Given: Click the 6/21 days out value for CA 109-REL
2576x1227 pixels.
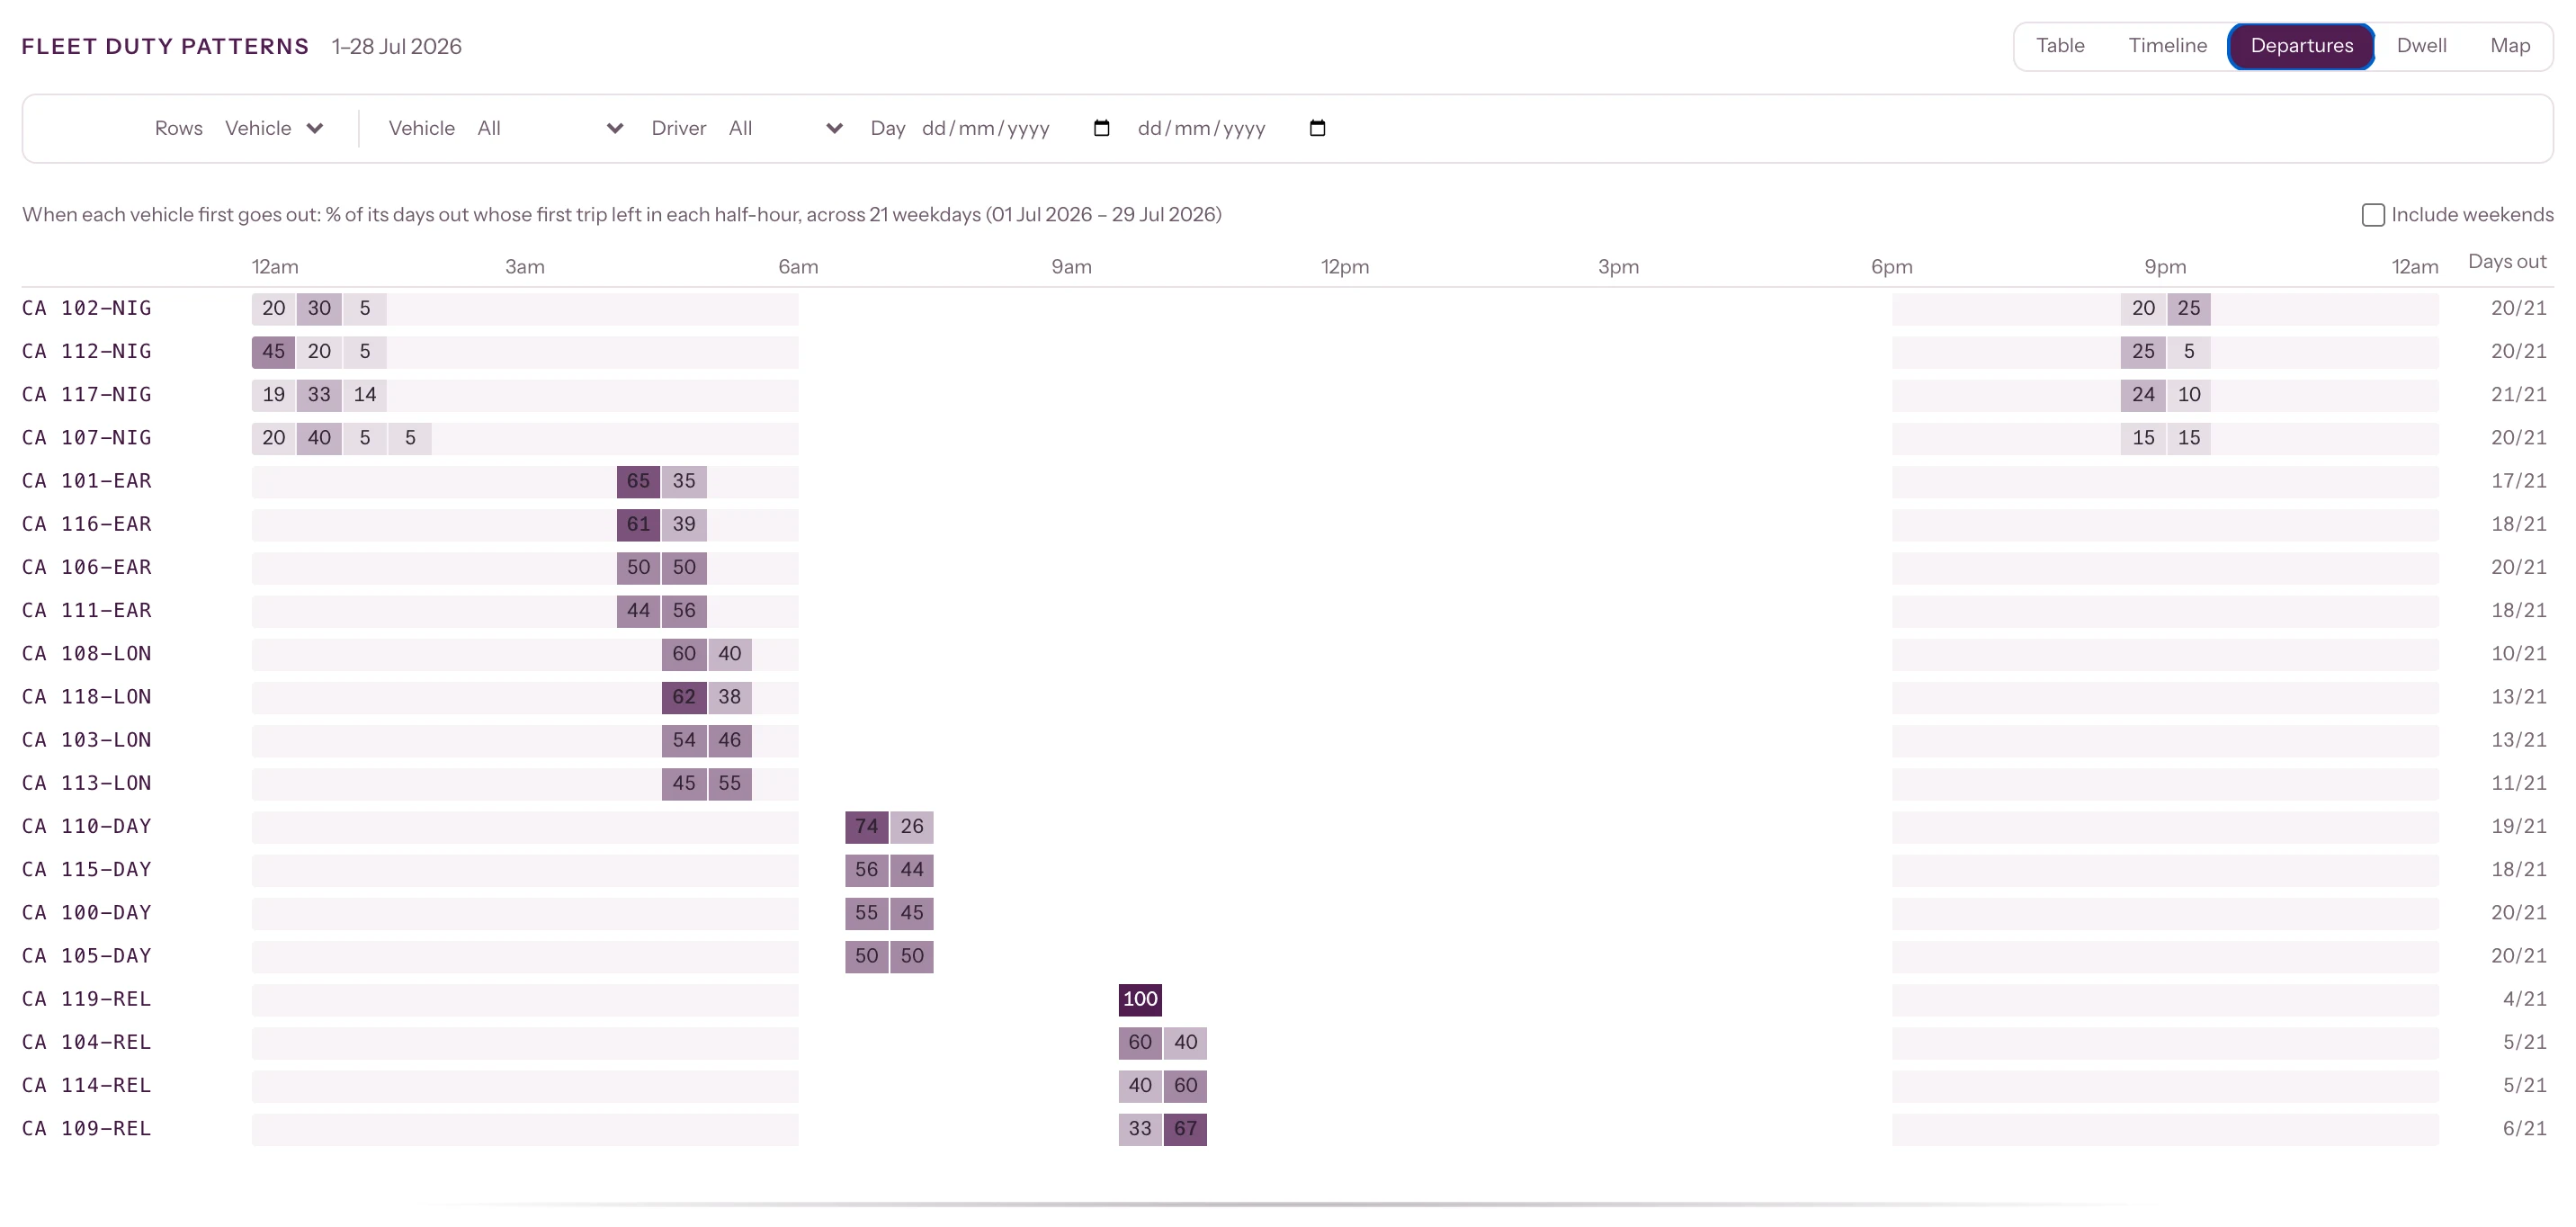Looking at the screenshot, I should (2524, 1129).
